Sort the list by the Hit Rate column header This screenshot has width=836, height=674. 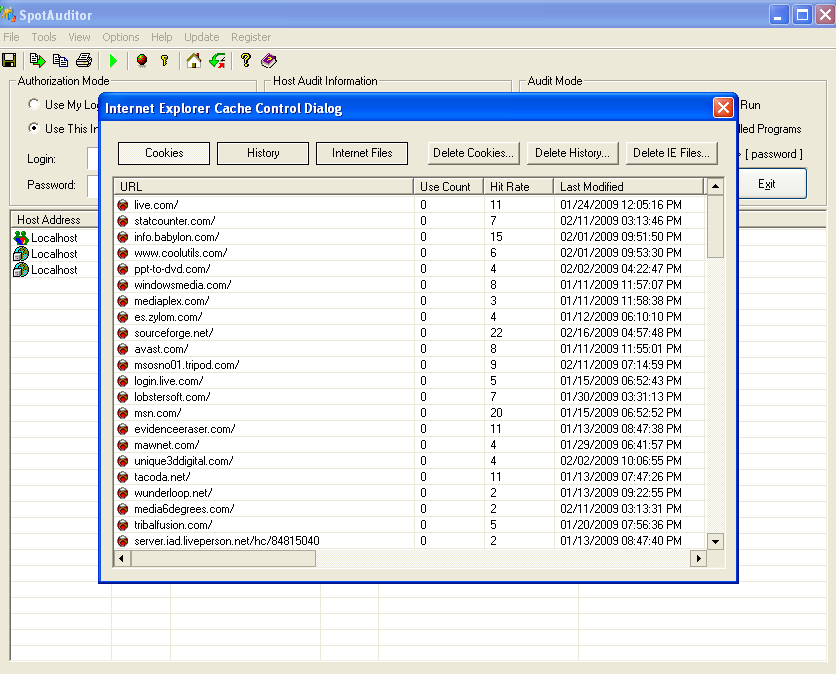click(x=518, y=187)
